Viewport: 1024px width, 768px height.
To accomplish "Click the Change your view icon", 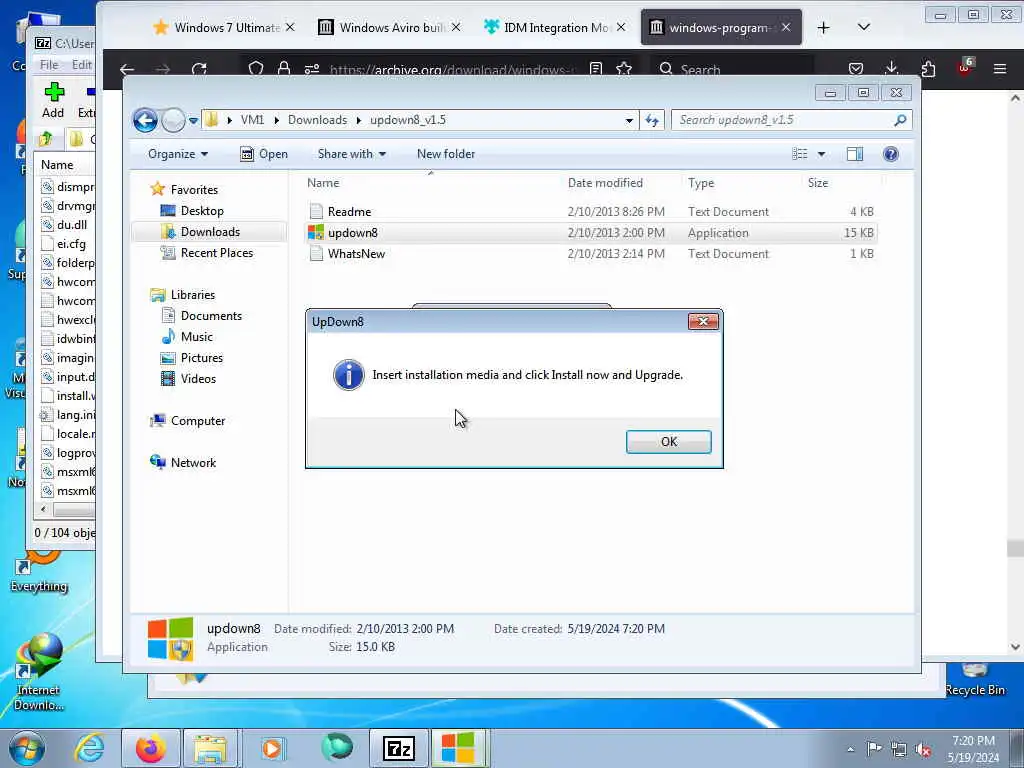I will pos(799,154).
